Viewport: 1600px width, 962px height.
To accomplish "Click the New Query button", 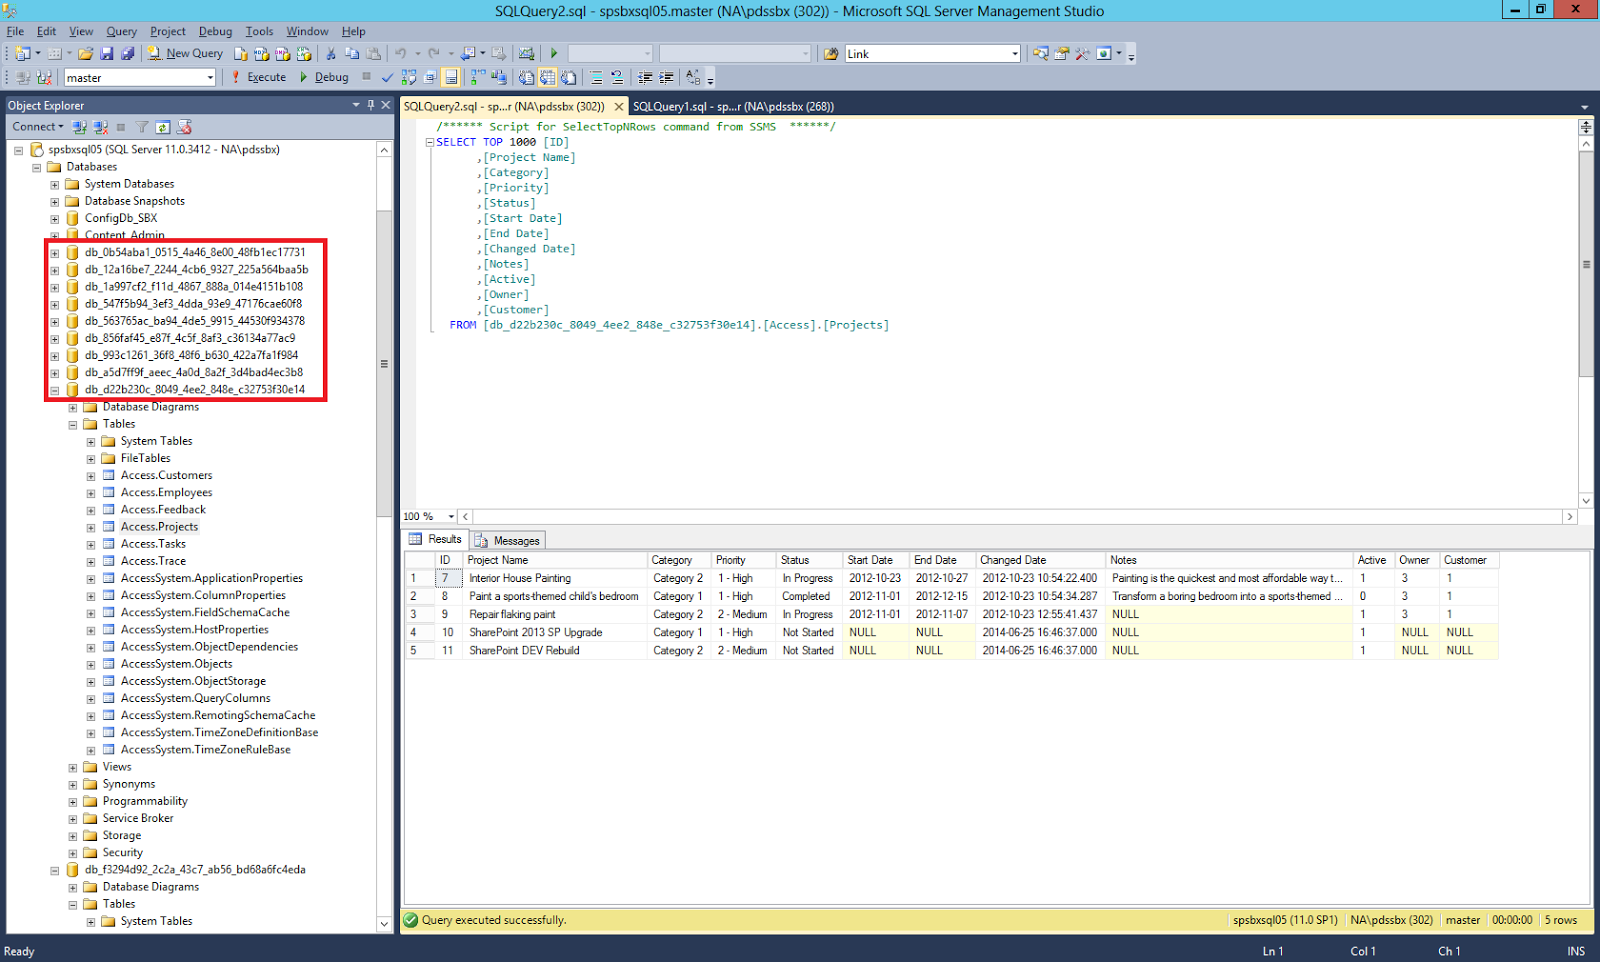I will coord(185,54).
